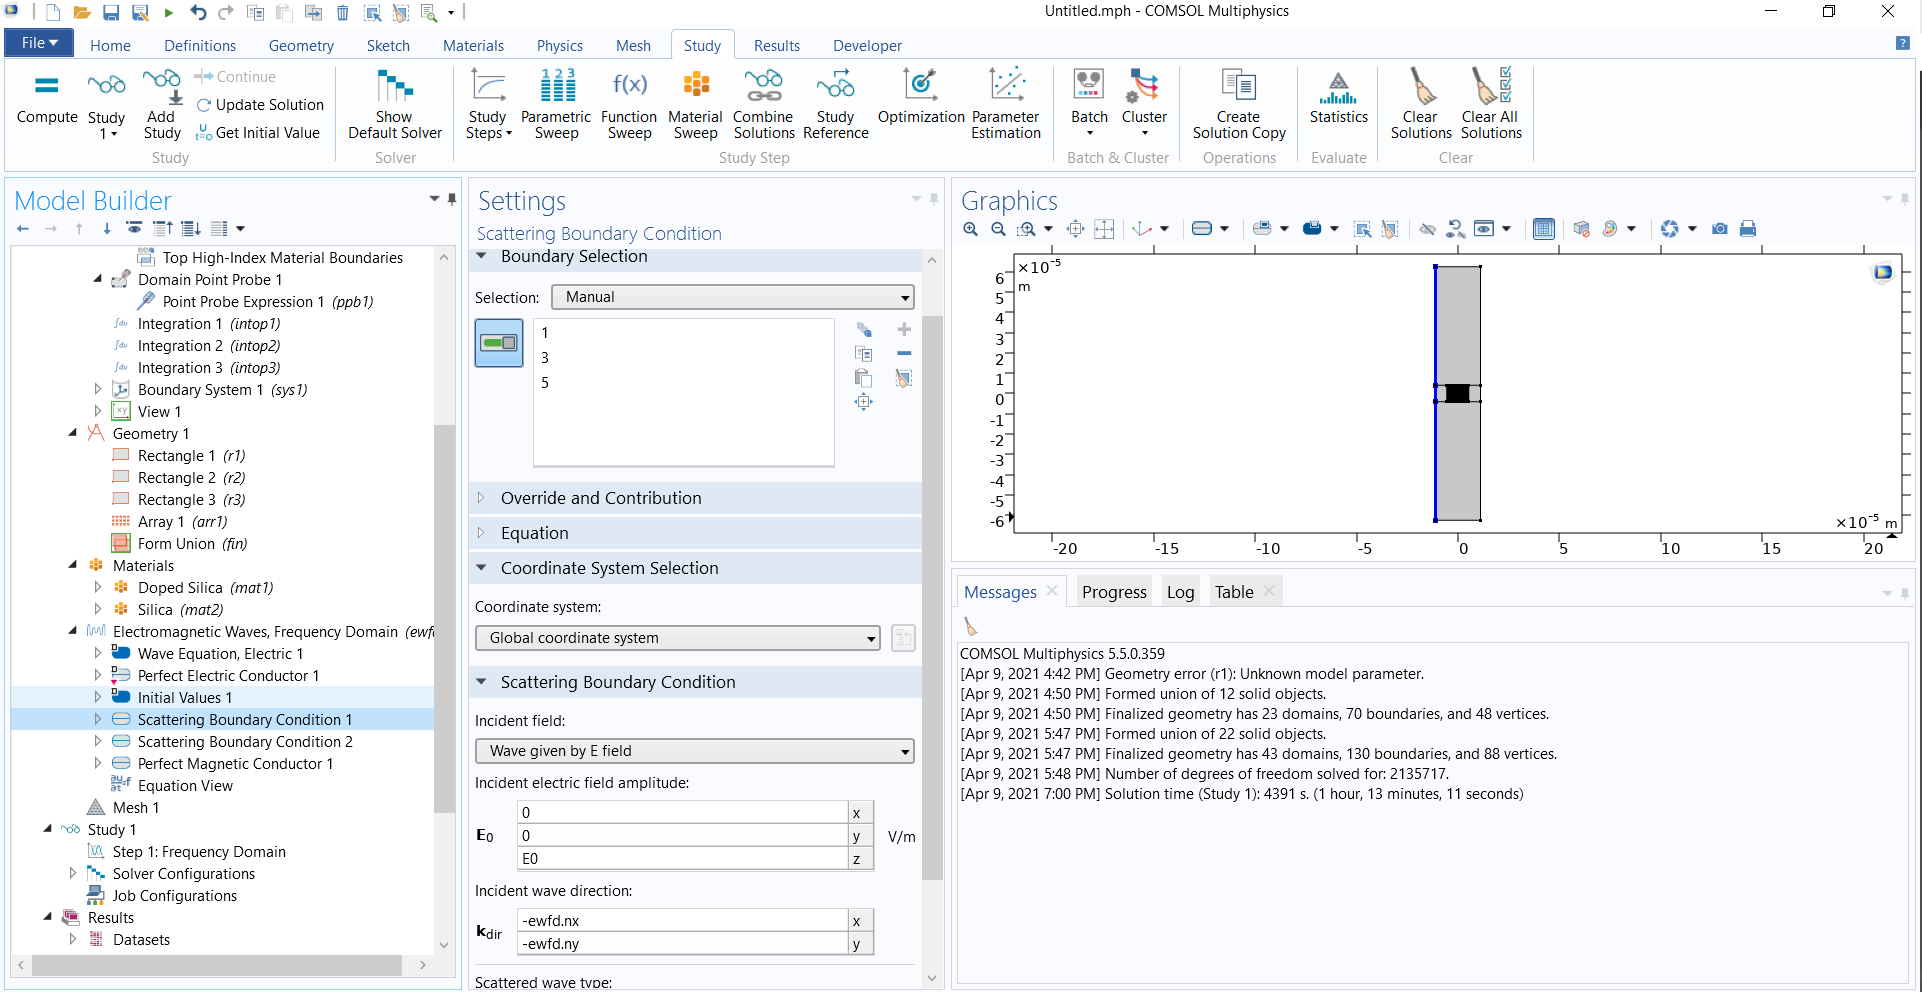Click the zoom in icon in Graphics
The width and height of the screenshot is (1922, 992).
[x=970, y=229]
